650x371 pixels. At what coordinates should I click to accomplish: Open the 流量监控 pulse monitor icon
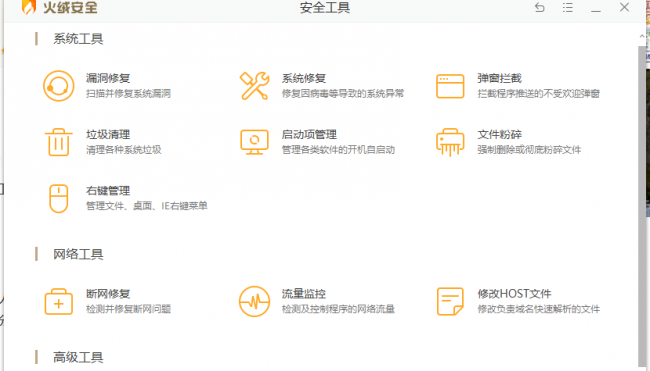255,301
